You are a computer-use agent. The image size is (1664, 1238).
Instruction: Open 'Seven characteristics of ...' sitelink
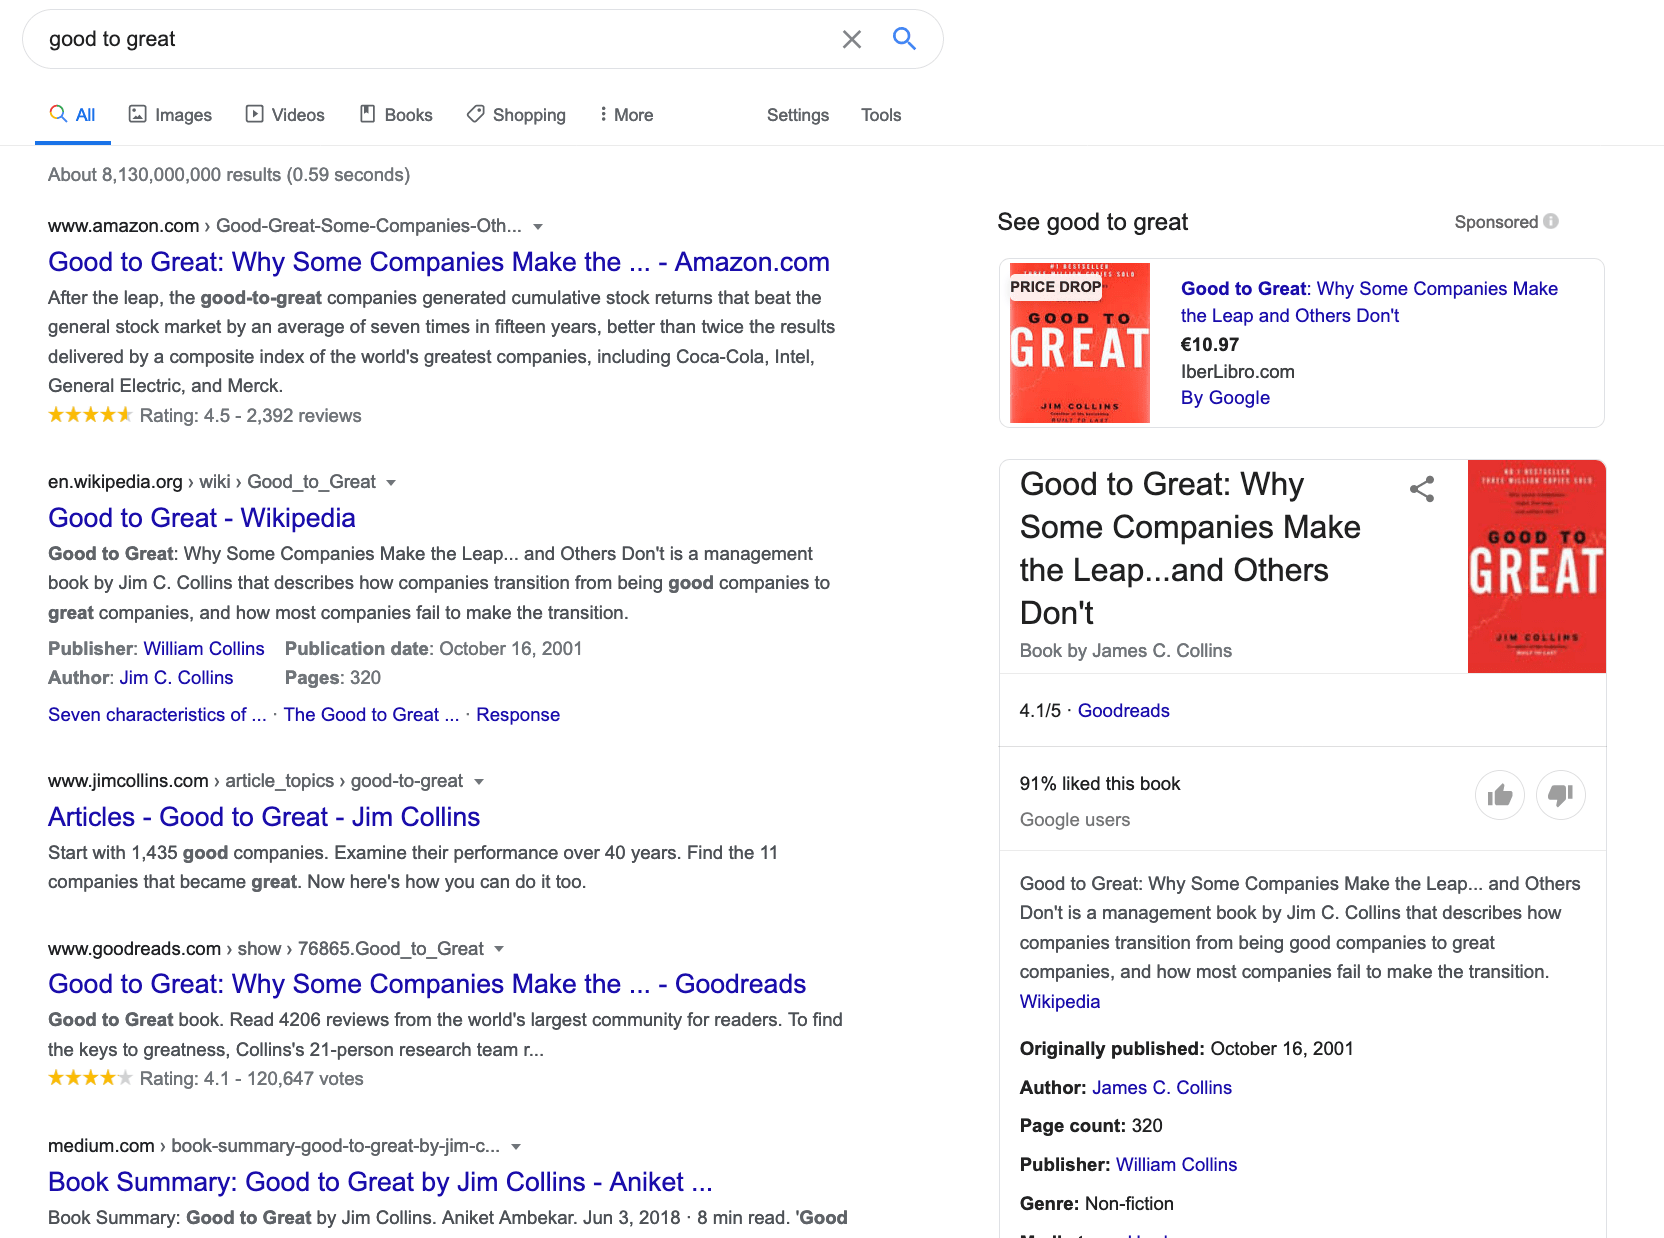coord(157,715)
